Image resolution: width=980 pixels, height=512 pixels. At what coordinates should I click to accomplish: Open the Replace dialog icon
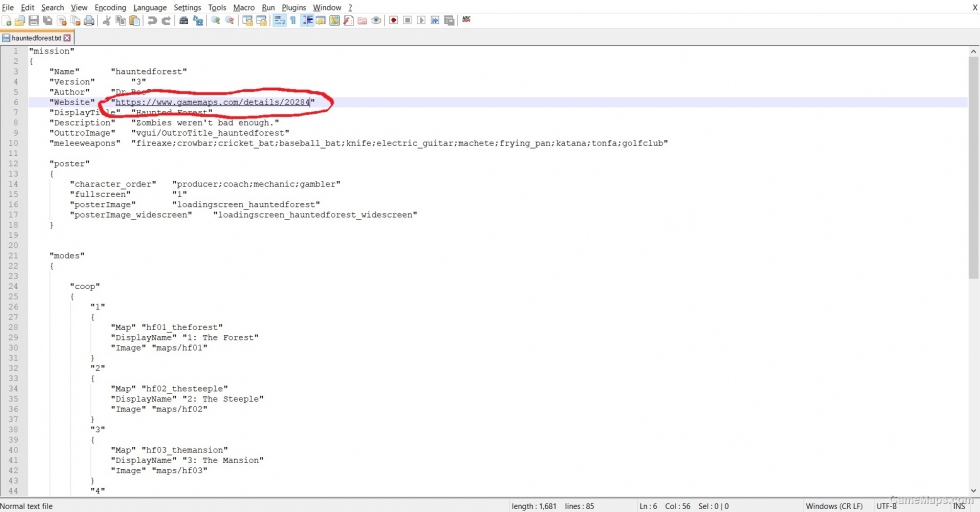(198, 21)
